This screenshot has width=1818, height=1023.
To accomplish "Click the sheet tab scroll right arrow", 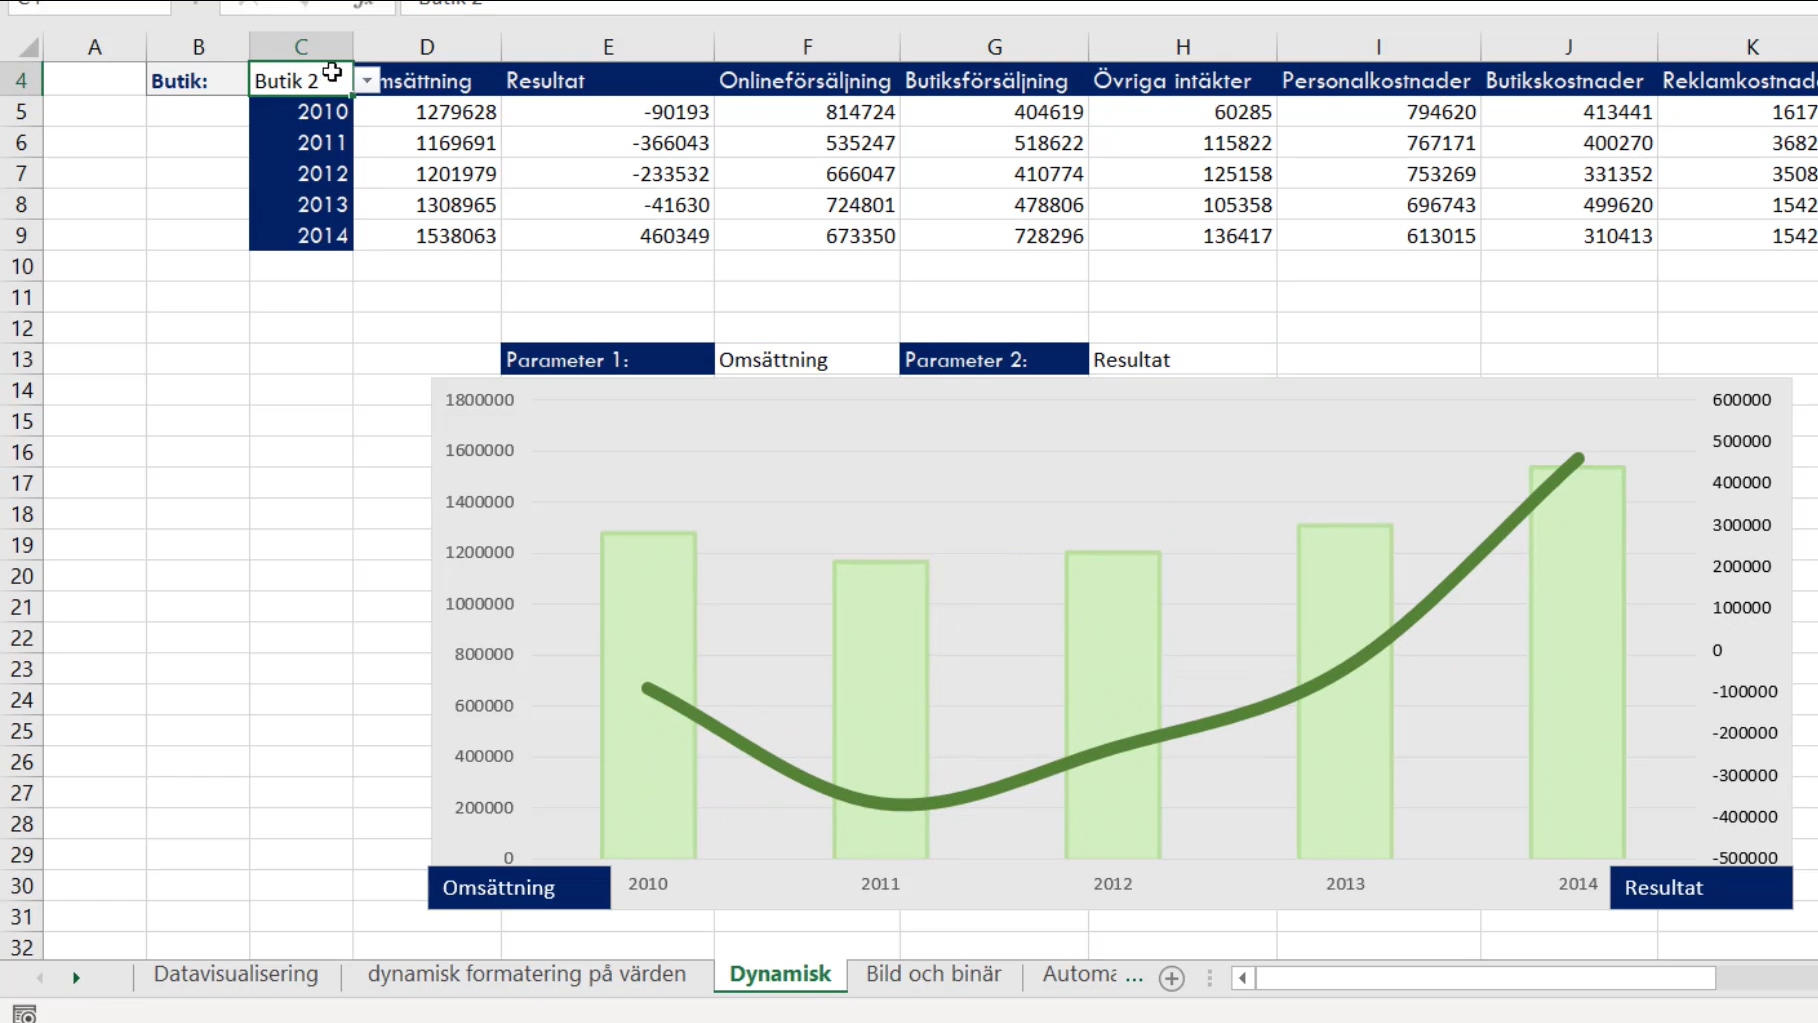I will pos(76,978).
